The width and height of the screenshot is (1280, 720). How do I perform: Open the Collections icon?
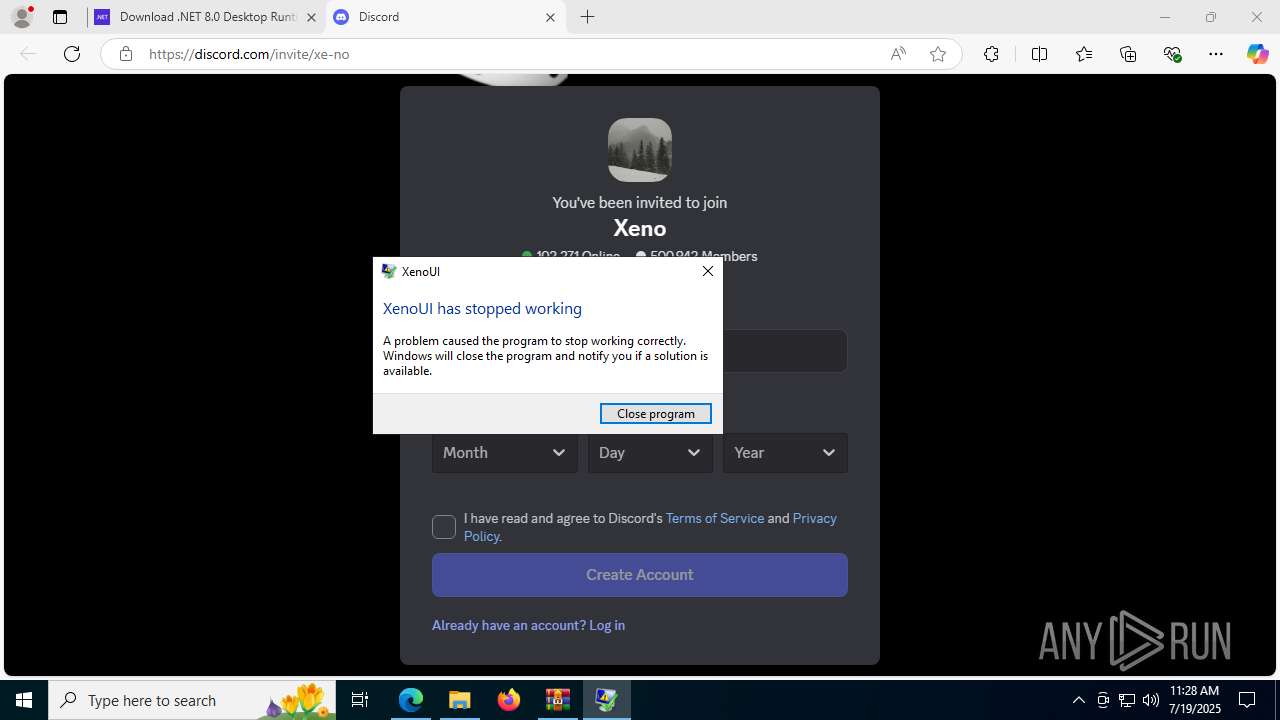[1128, 54]
